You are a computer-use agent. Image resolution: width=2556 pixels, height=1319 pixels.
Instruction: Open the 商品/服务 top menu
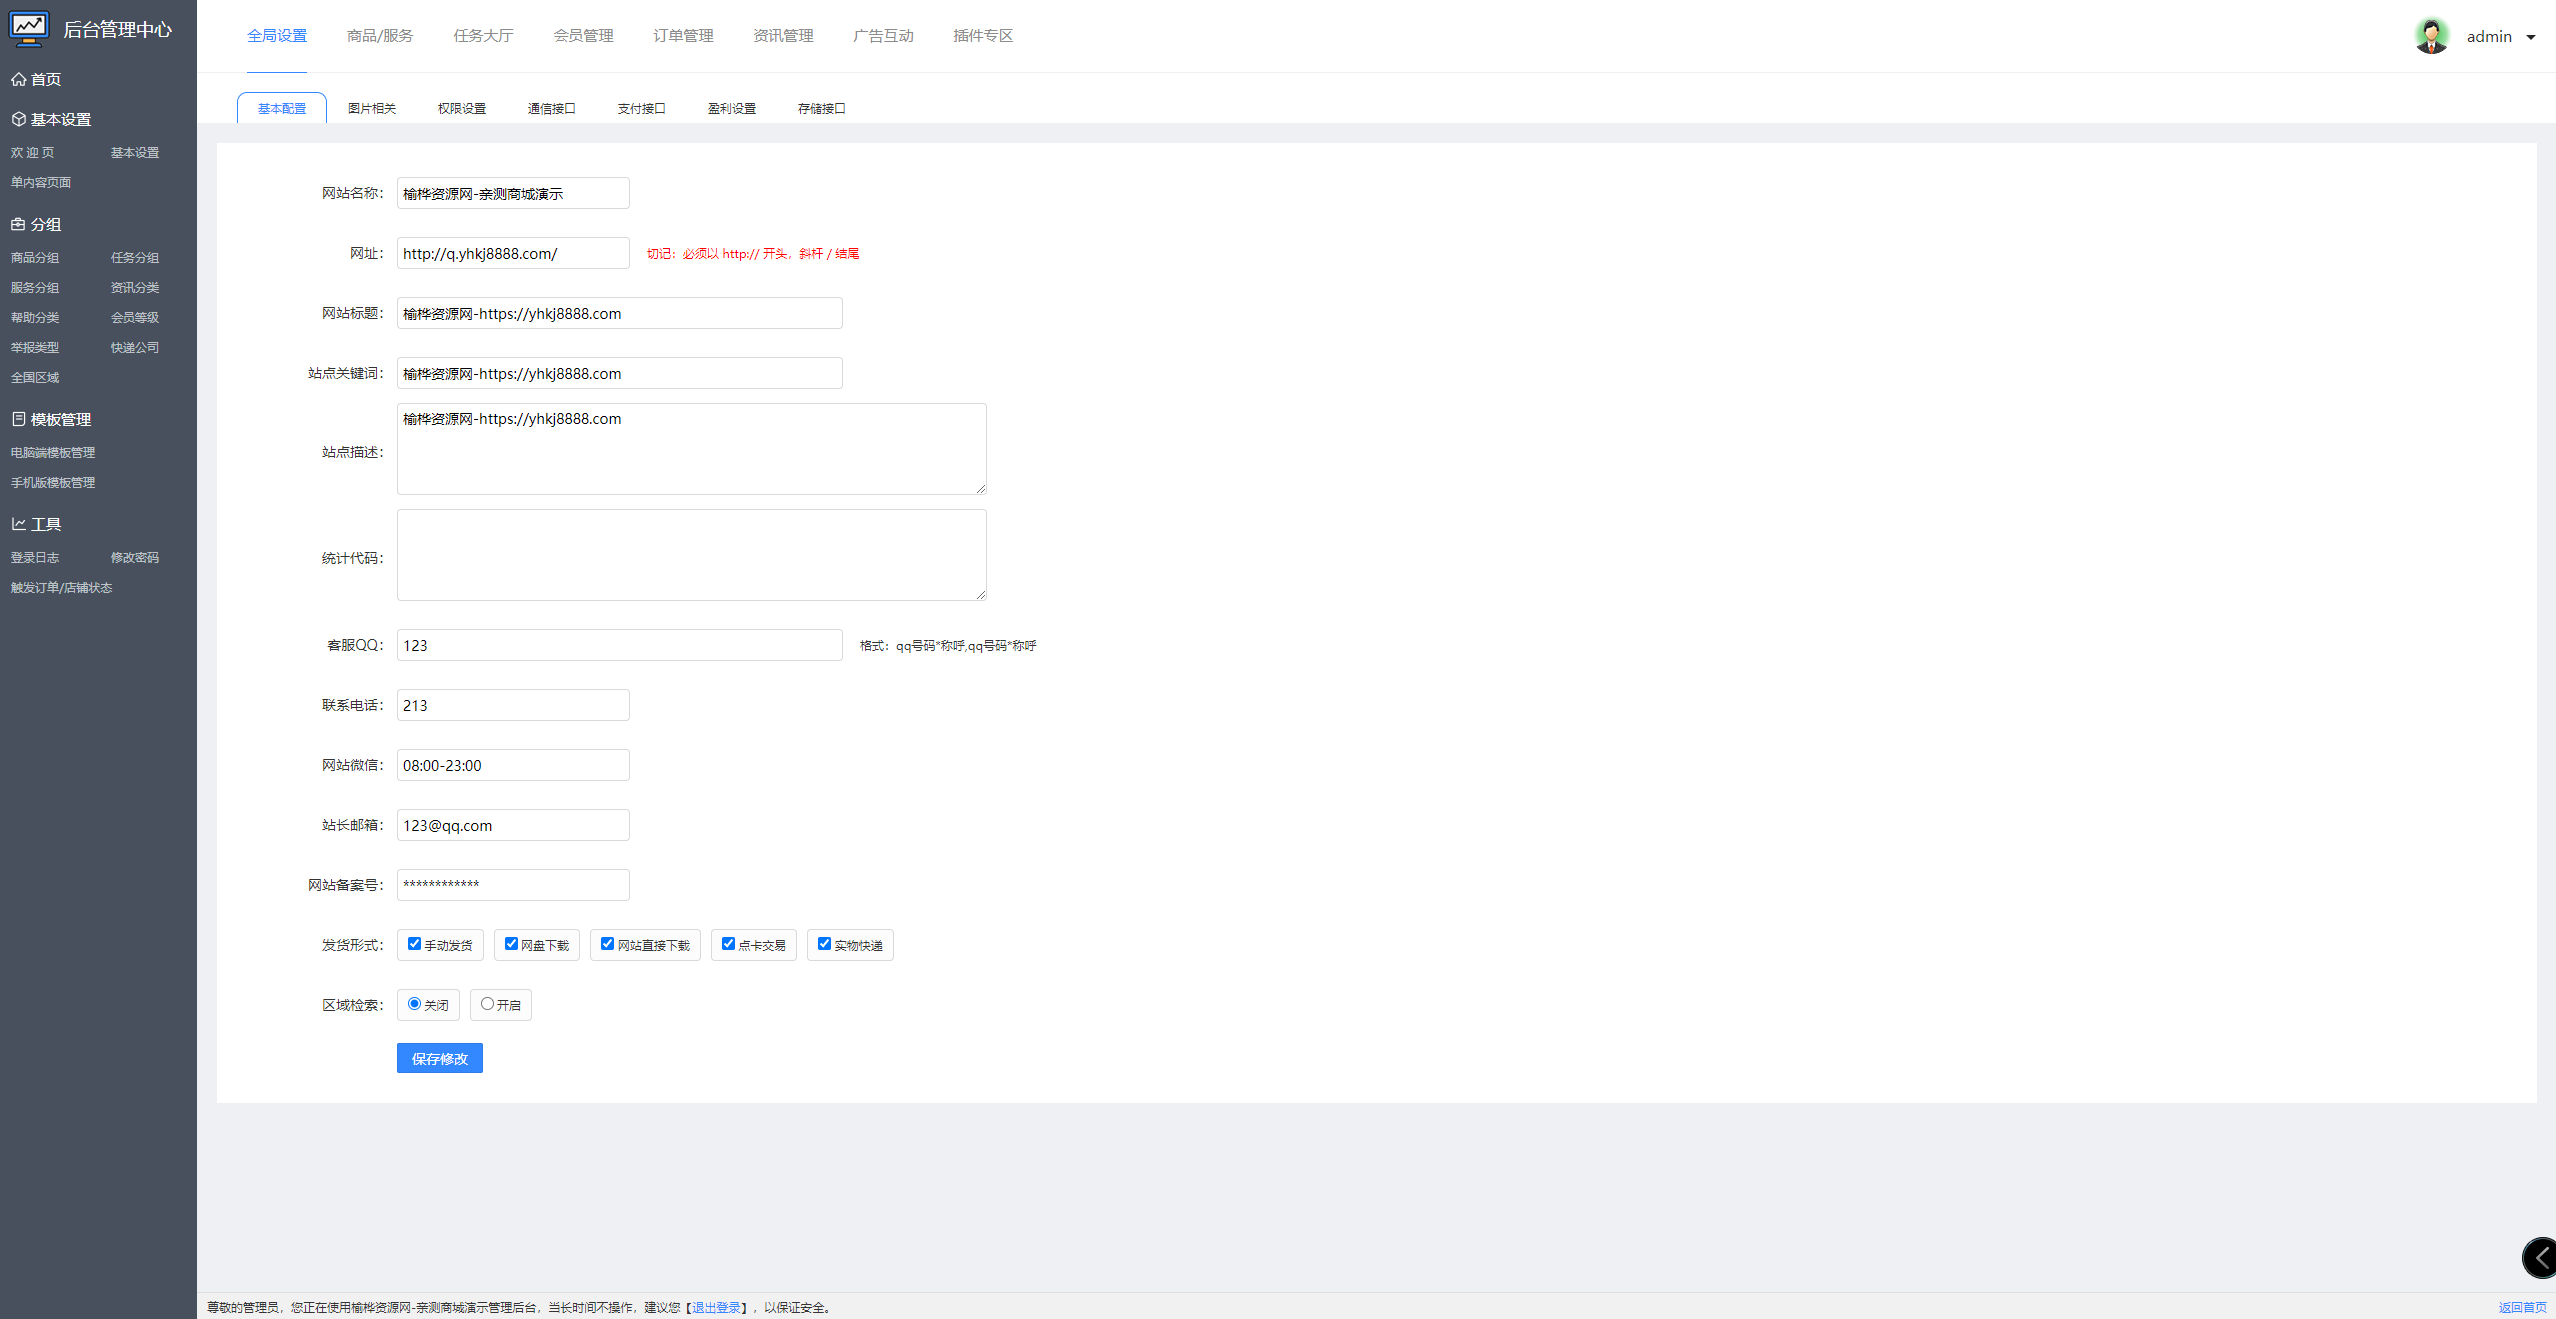pos(380,36)
